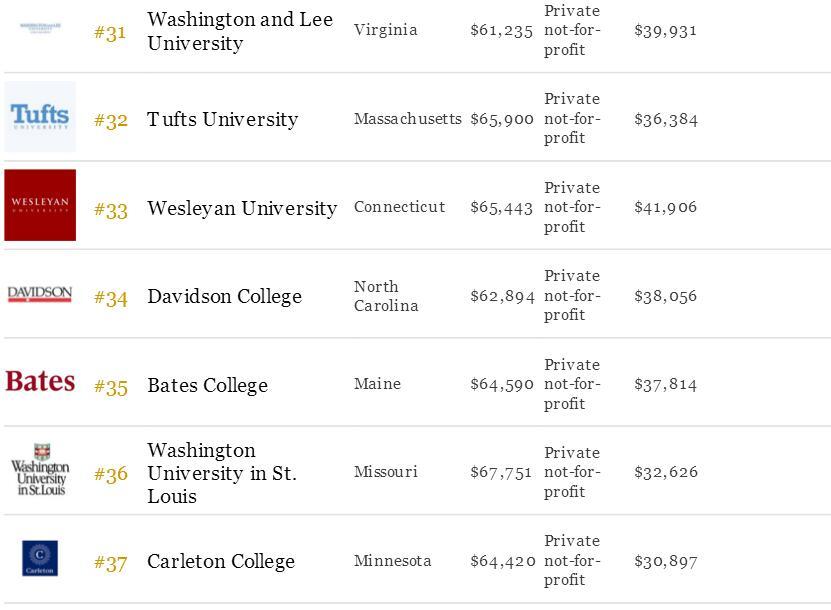Click the North Carolina state cell
The width and height of the screenshot is (831, 610).
tap(386, 296)
